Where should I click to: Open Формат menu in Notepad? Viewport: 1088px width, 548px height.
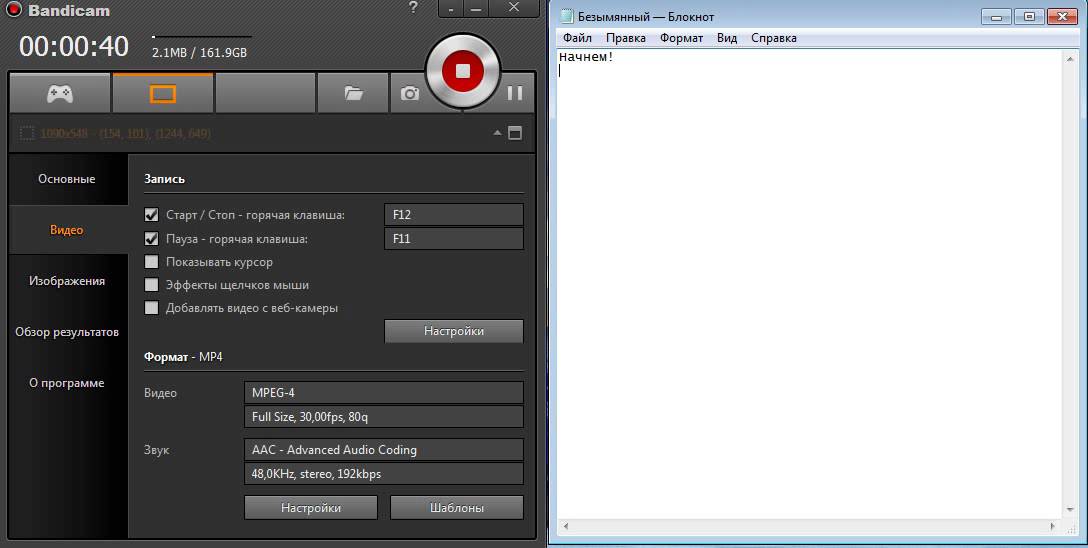tap(681, 38)
